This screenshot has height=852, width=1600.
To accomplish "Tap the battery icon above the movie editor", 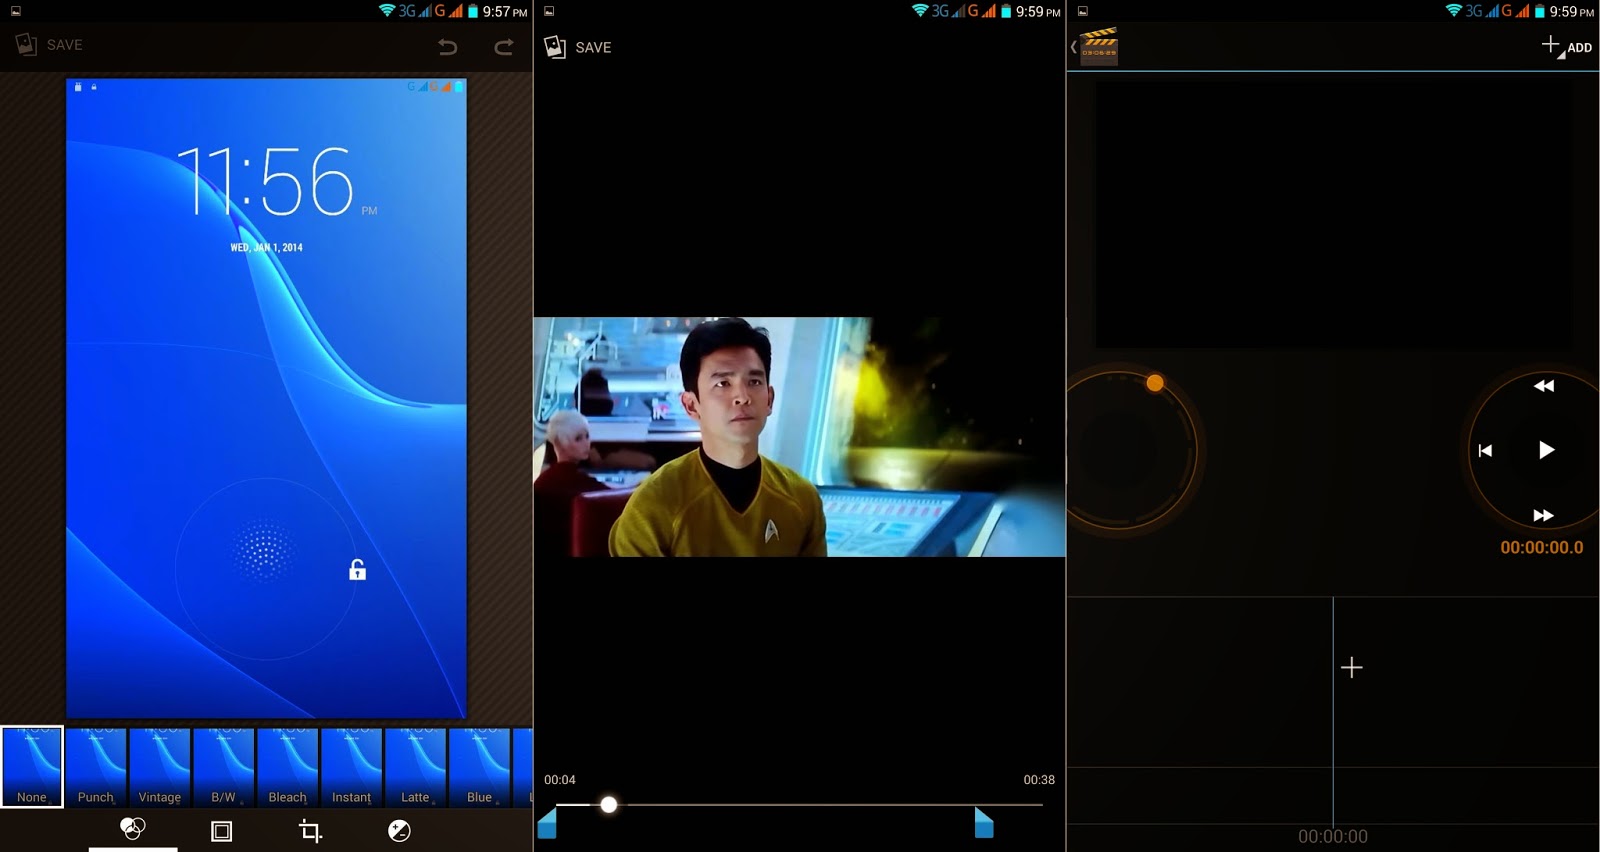I will [x=1540, y=11].
